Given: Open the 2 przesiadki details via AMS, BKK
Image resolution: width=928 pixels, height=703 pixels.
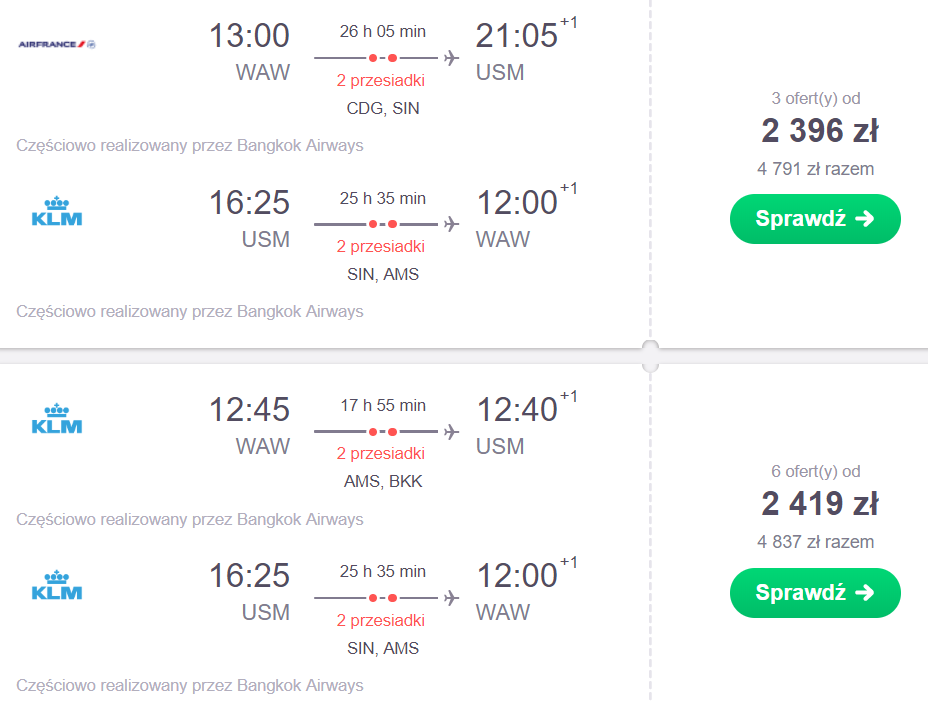Looking at the screenshot, I should click(381, 454).
